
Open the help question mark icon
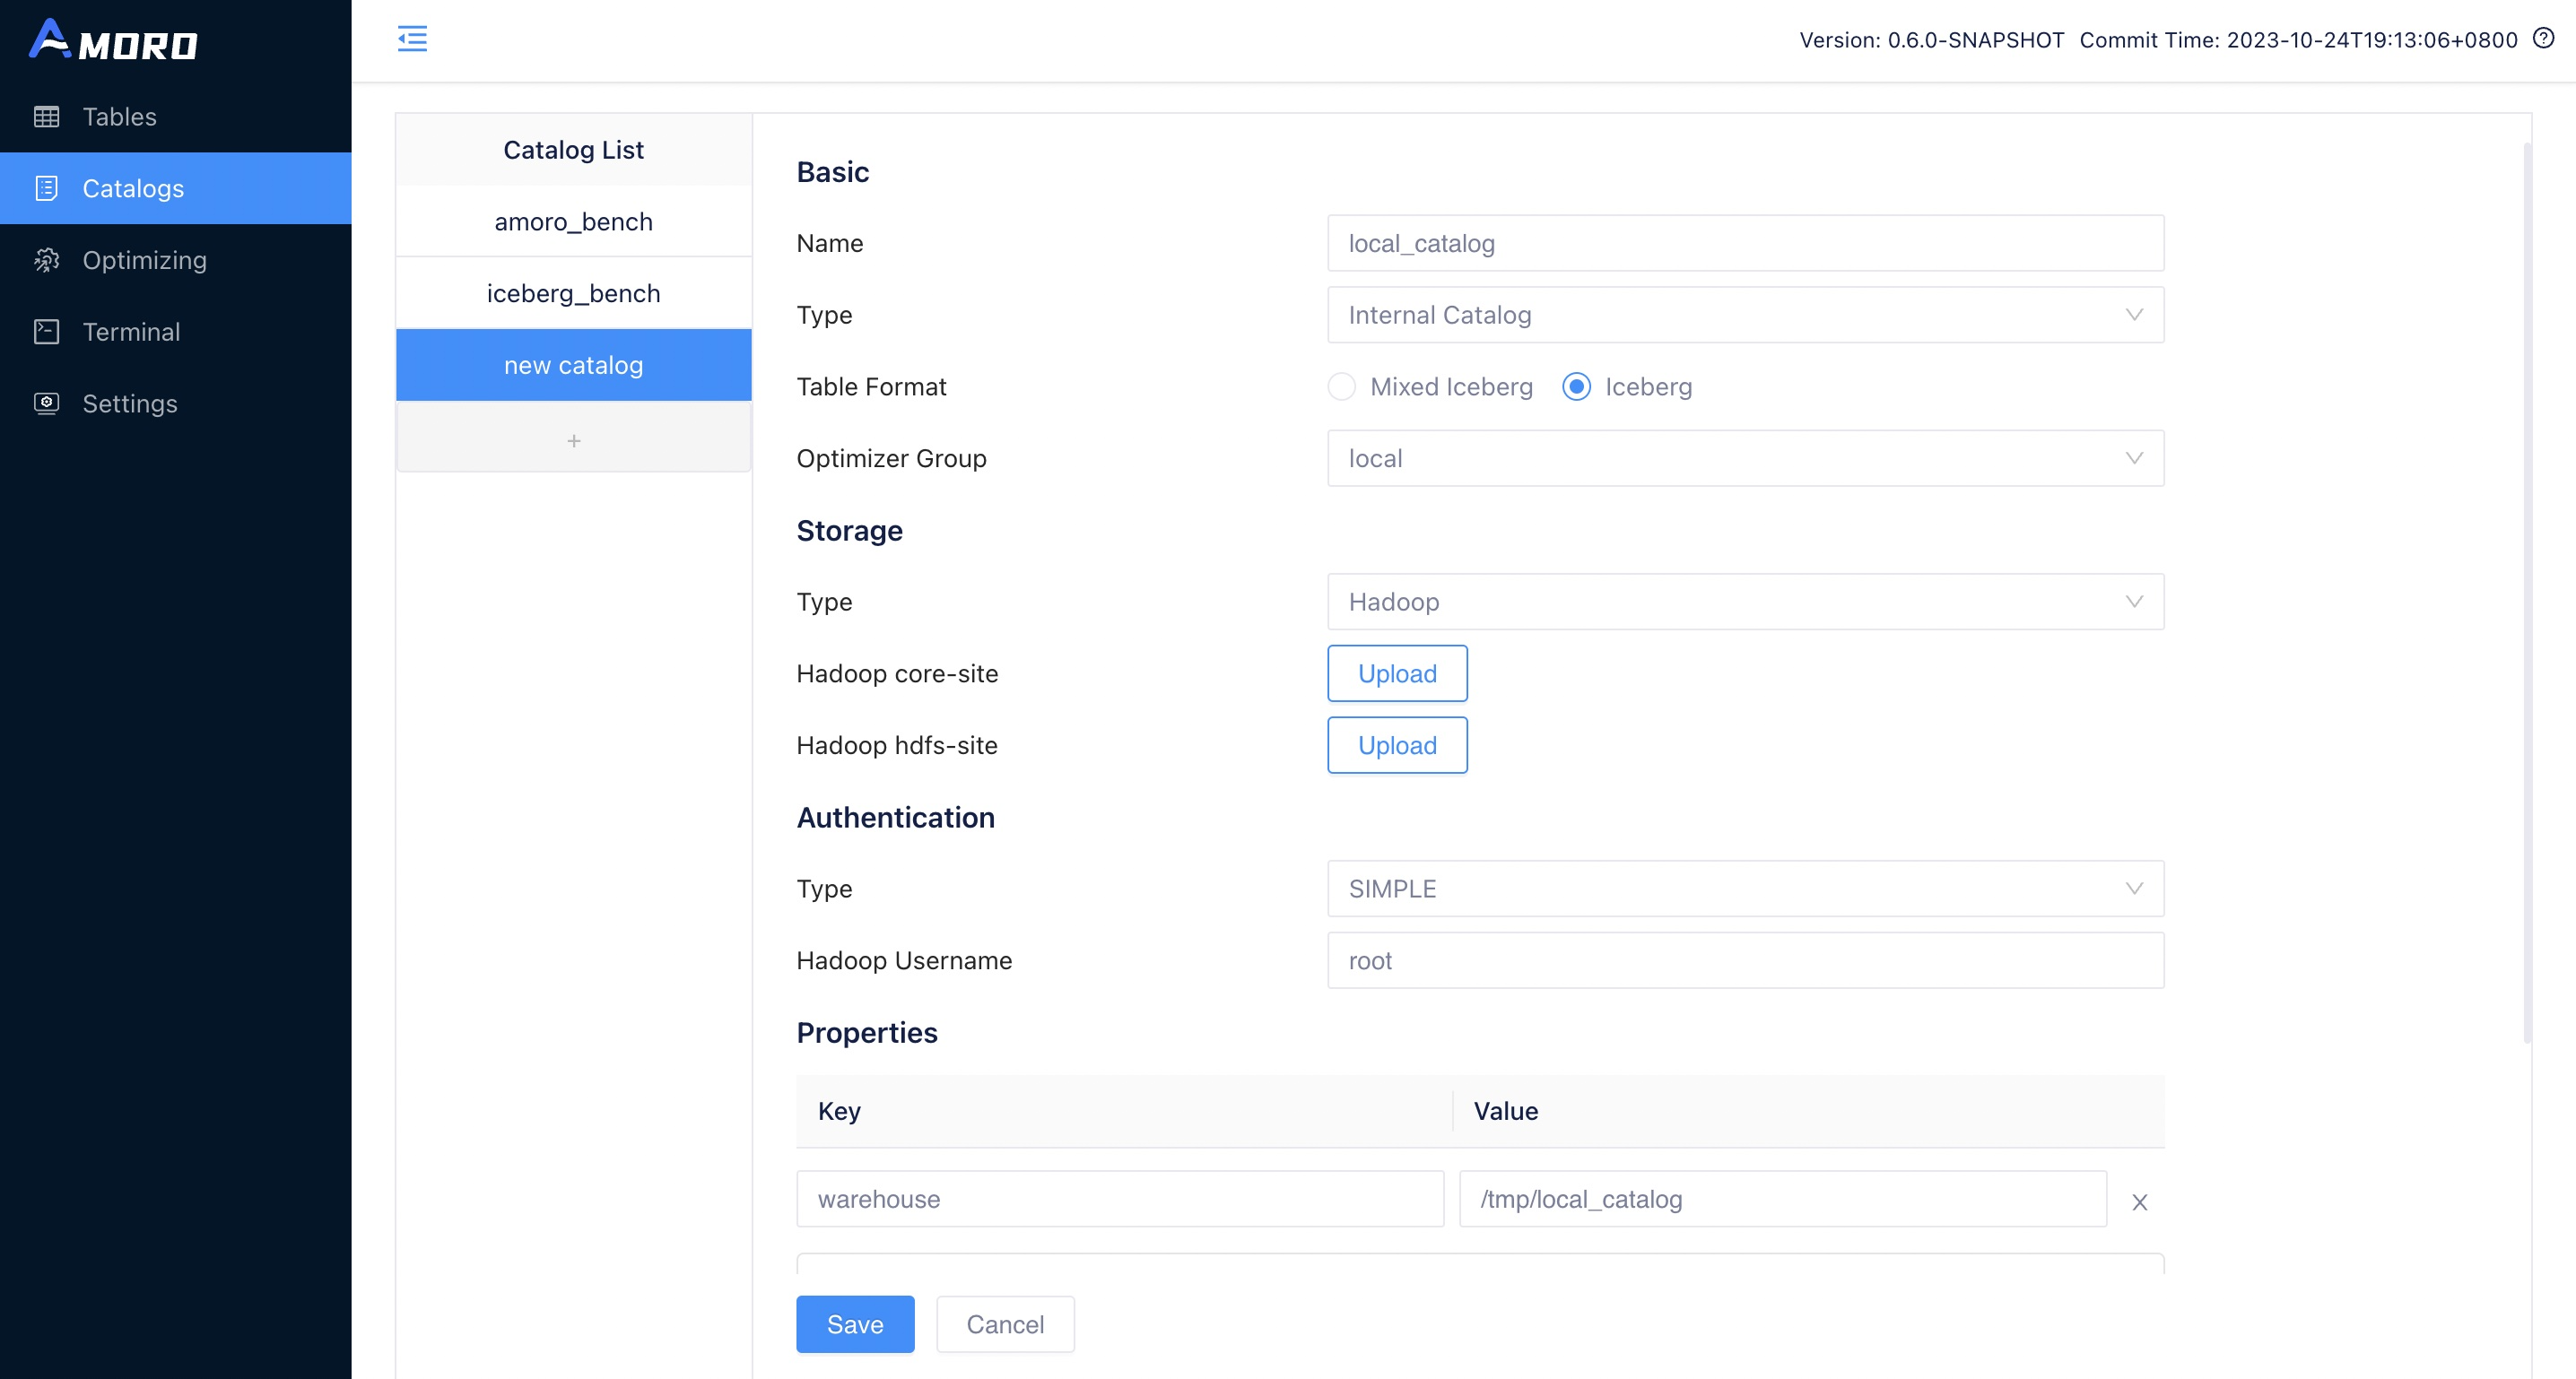[x=2545, y=38]
